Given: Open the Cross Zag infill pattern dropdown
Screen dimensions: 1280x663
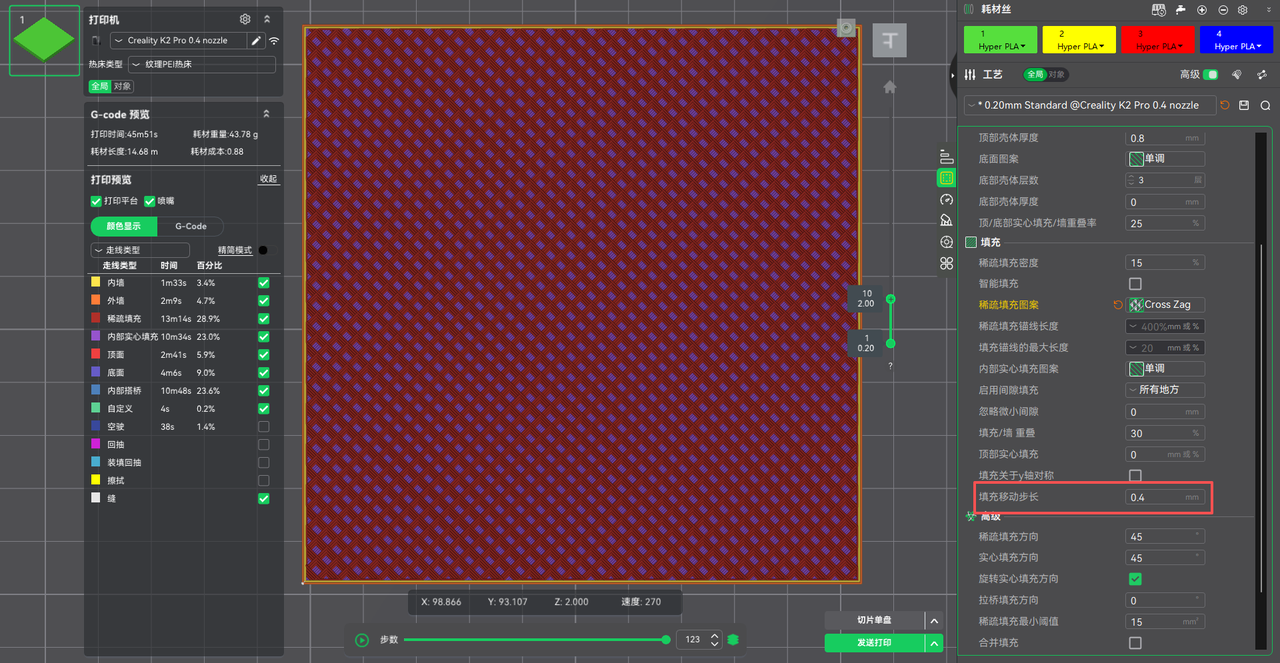Looking at the screenshot, I should pyautogui.click(x=1166, y=305).
